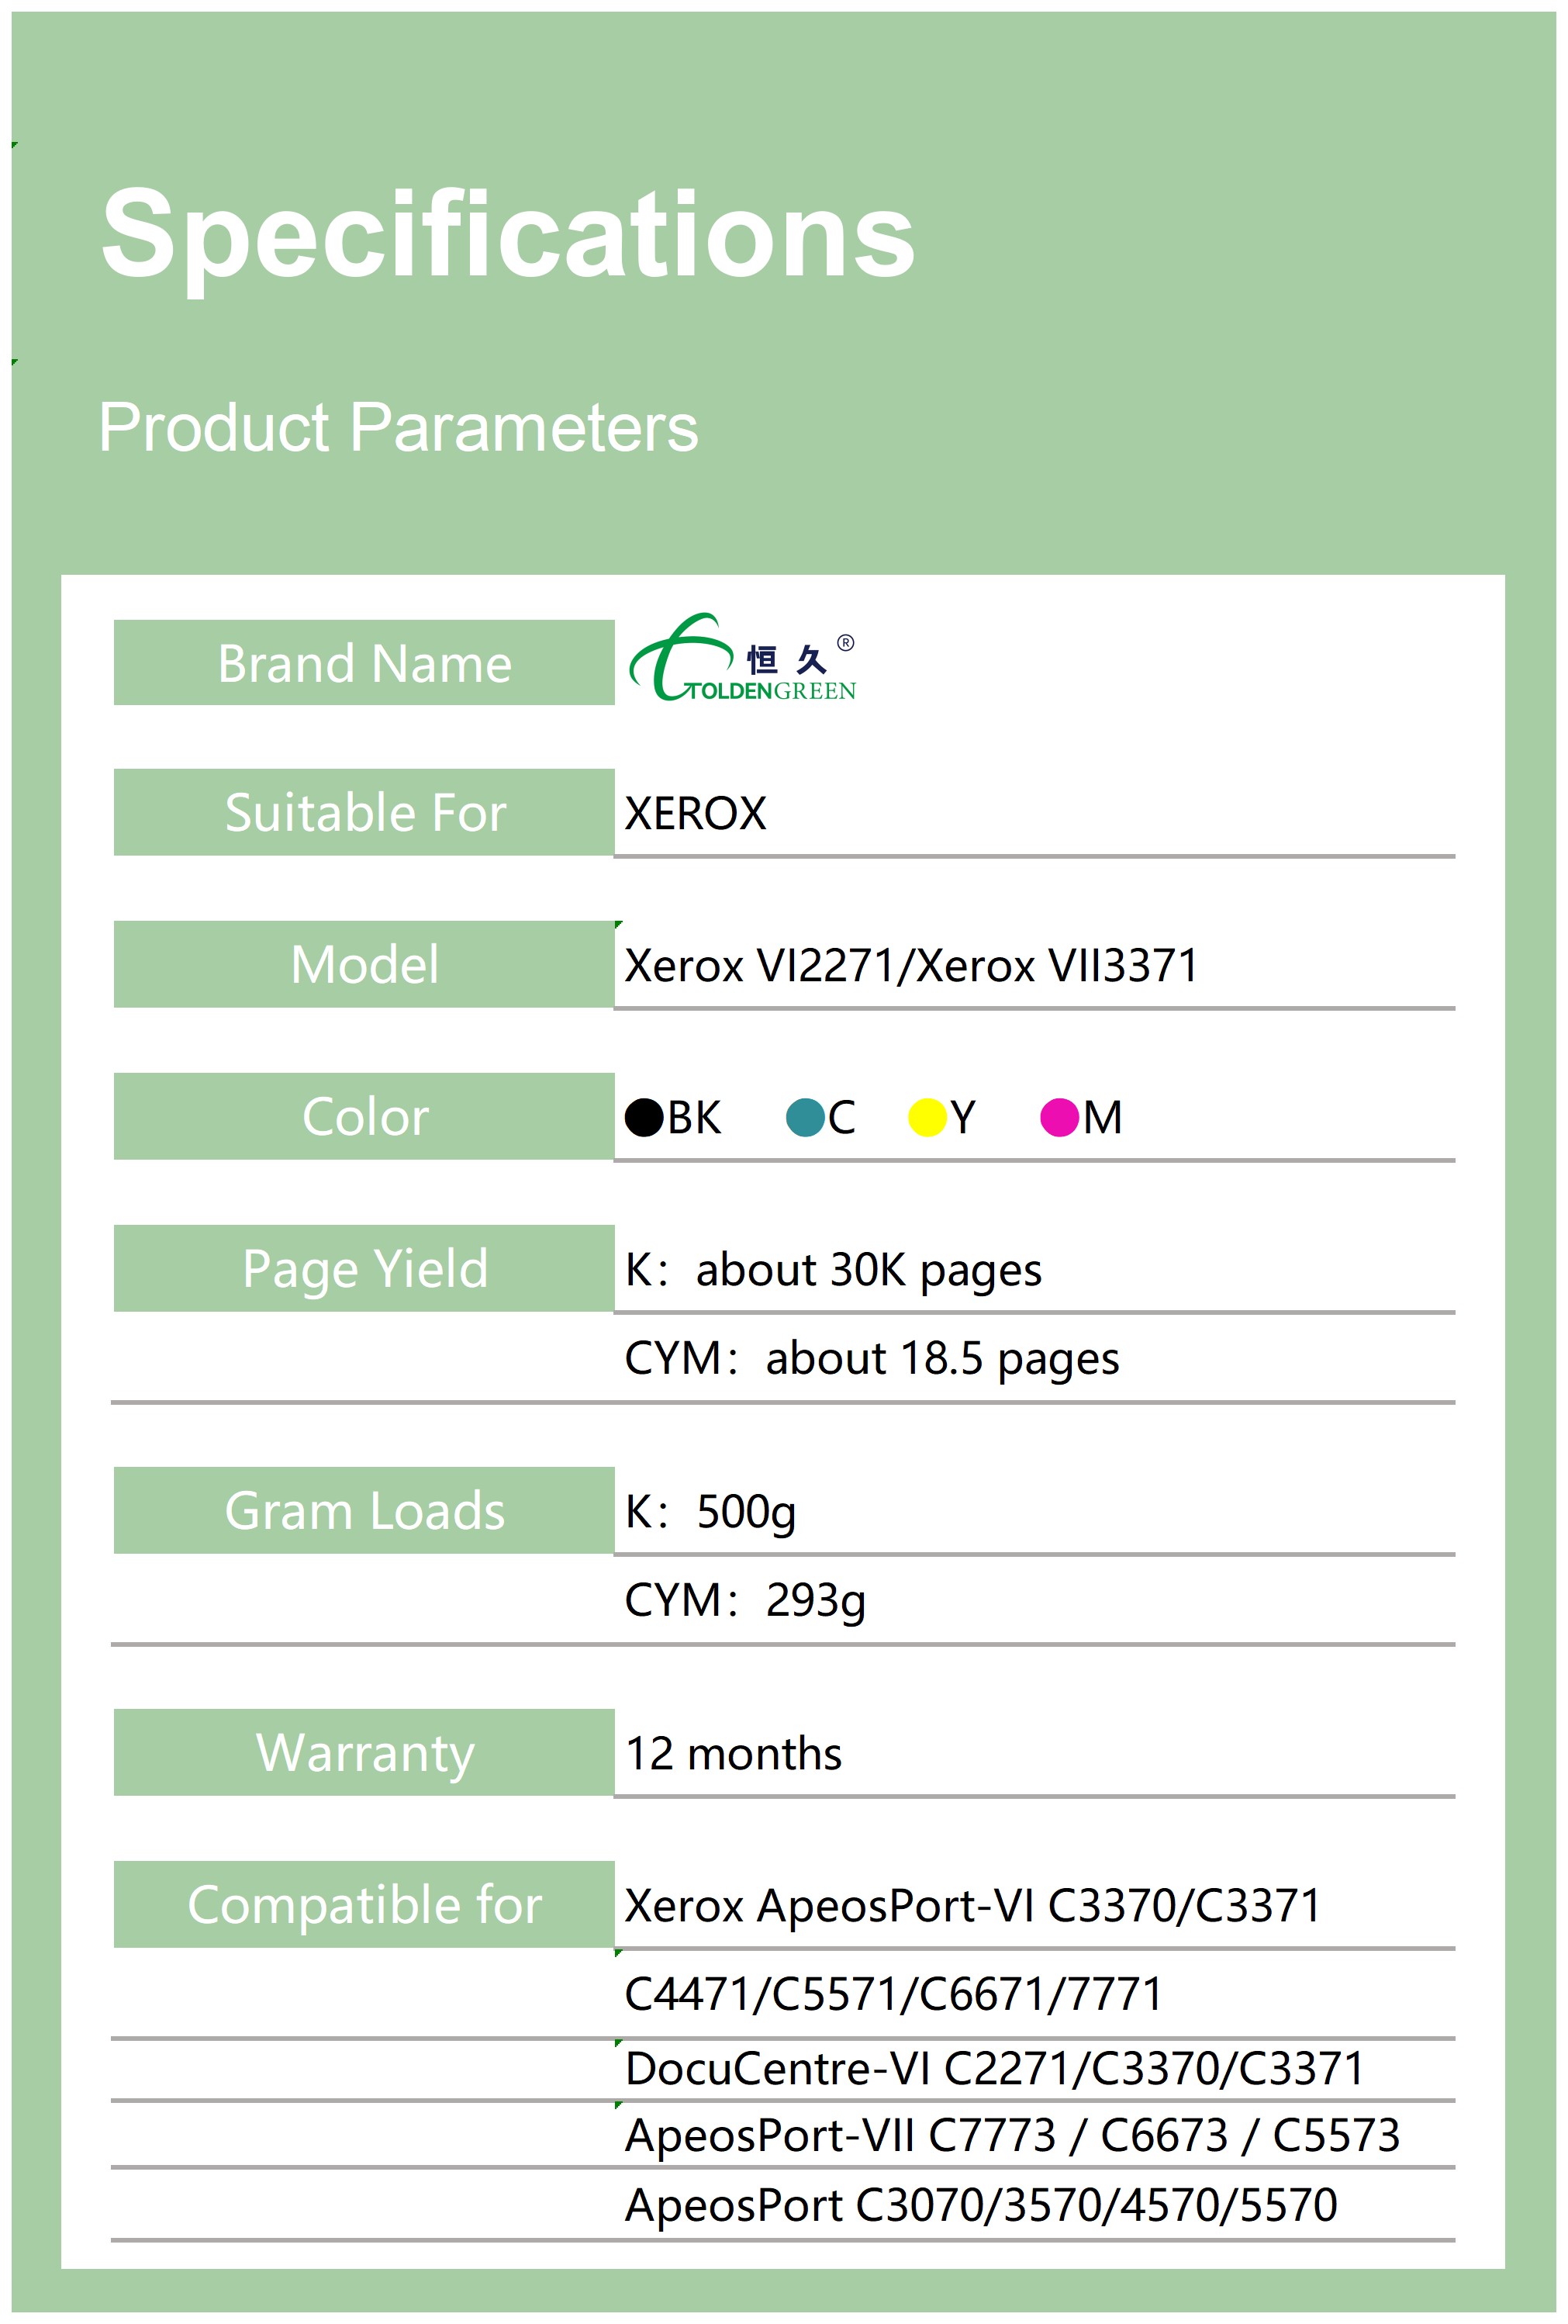Click the Model label box
The image size is (1568, 2324).
(x=364, y=964)
